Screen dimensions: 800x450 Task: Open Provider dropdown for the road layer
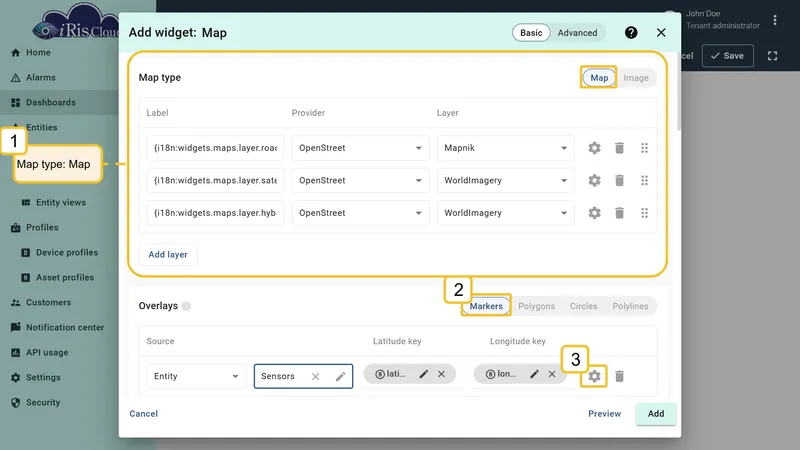coord(360,148)
